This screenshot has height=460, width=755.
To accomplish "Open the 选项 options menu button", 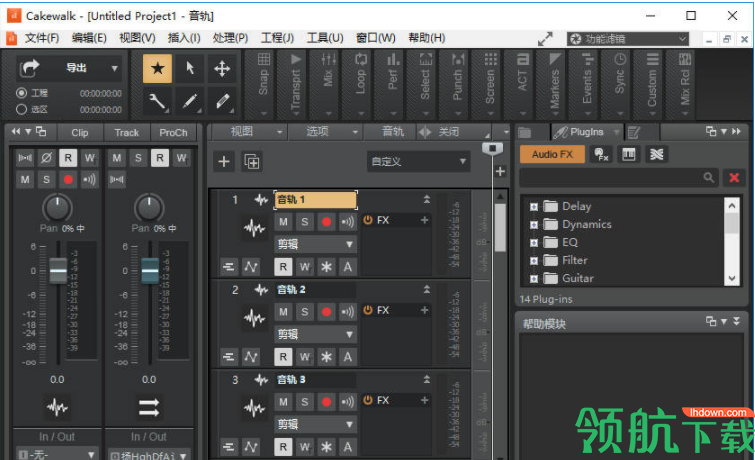I will click(x=325, y=131).
